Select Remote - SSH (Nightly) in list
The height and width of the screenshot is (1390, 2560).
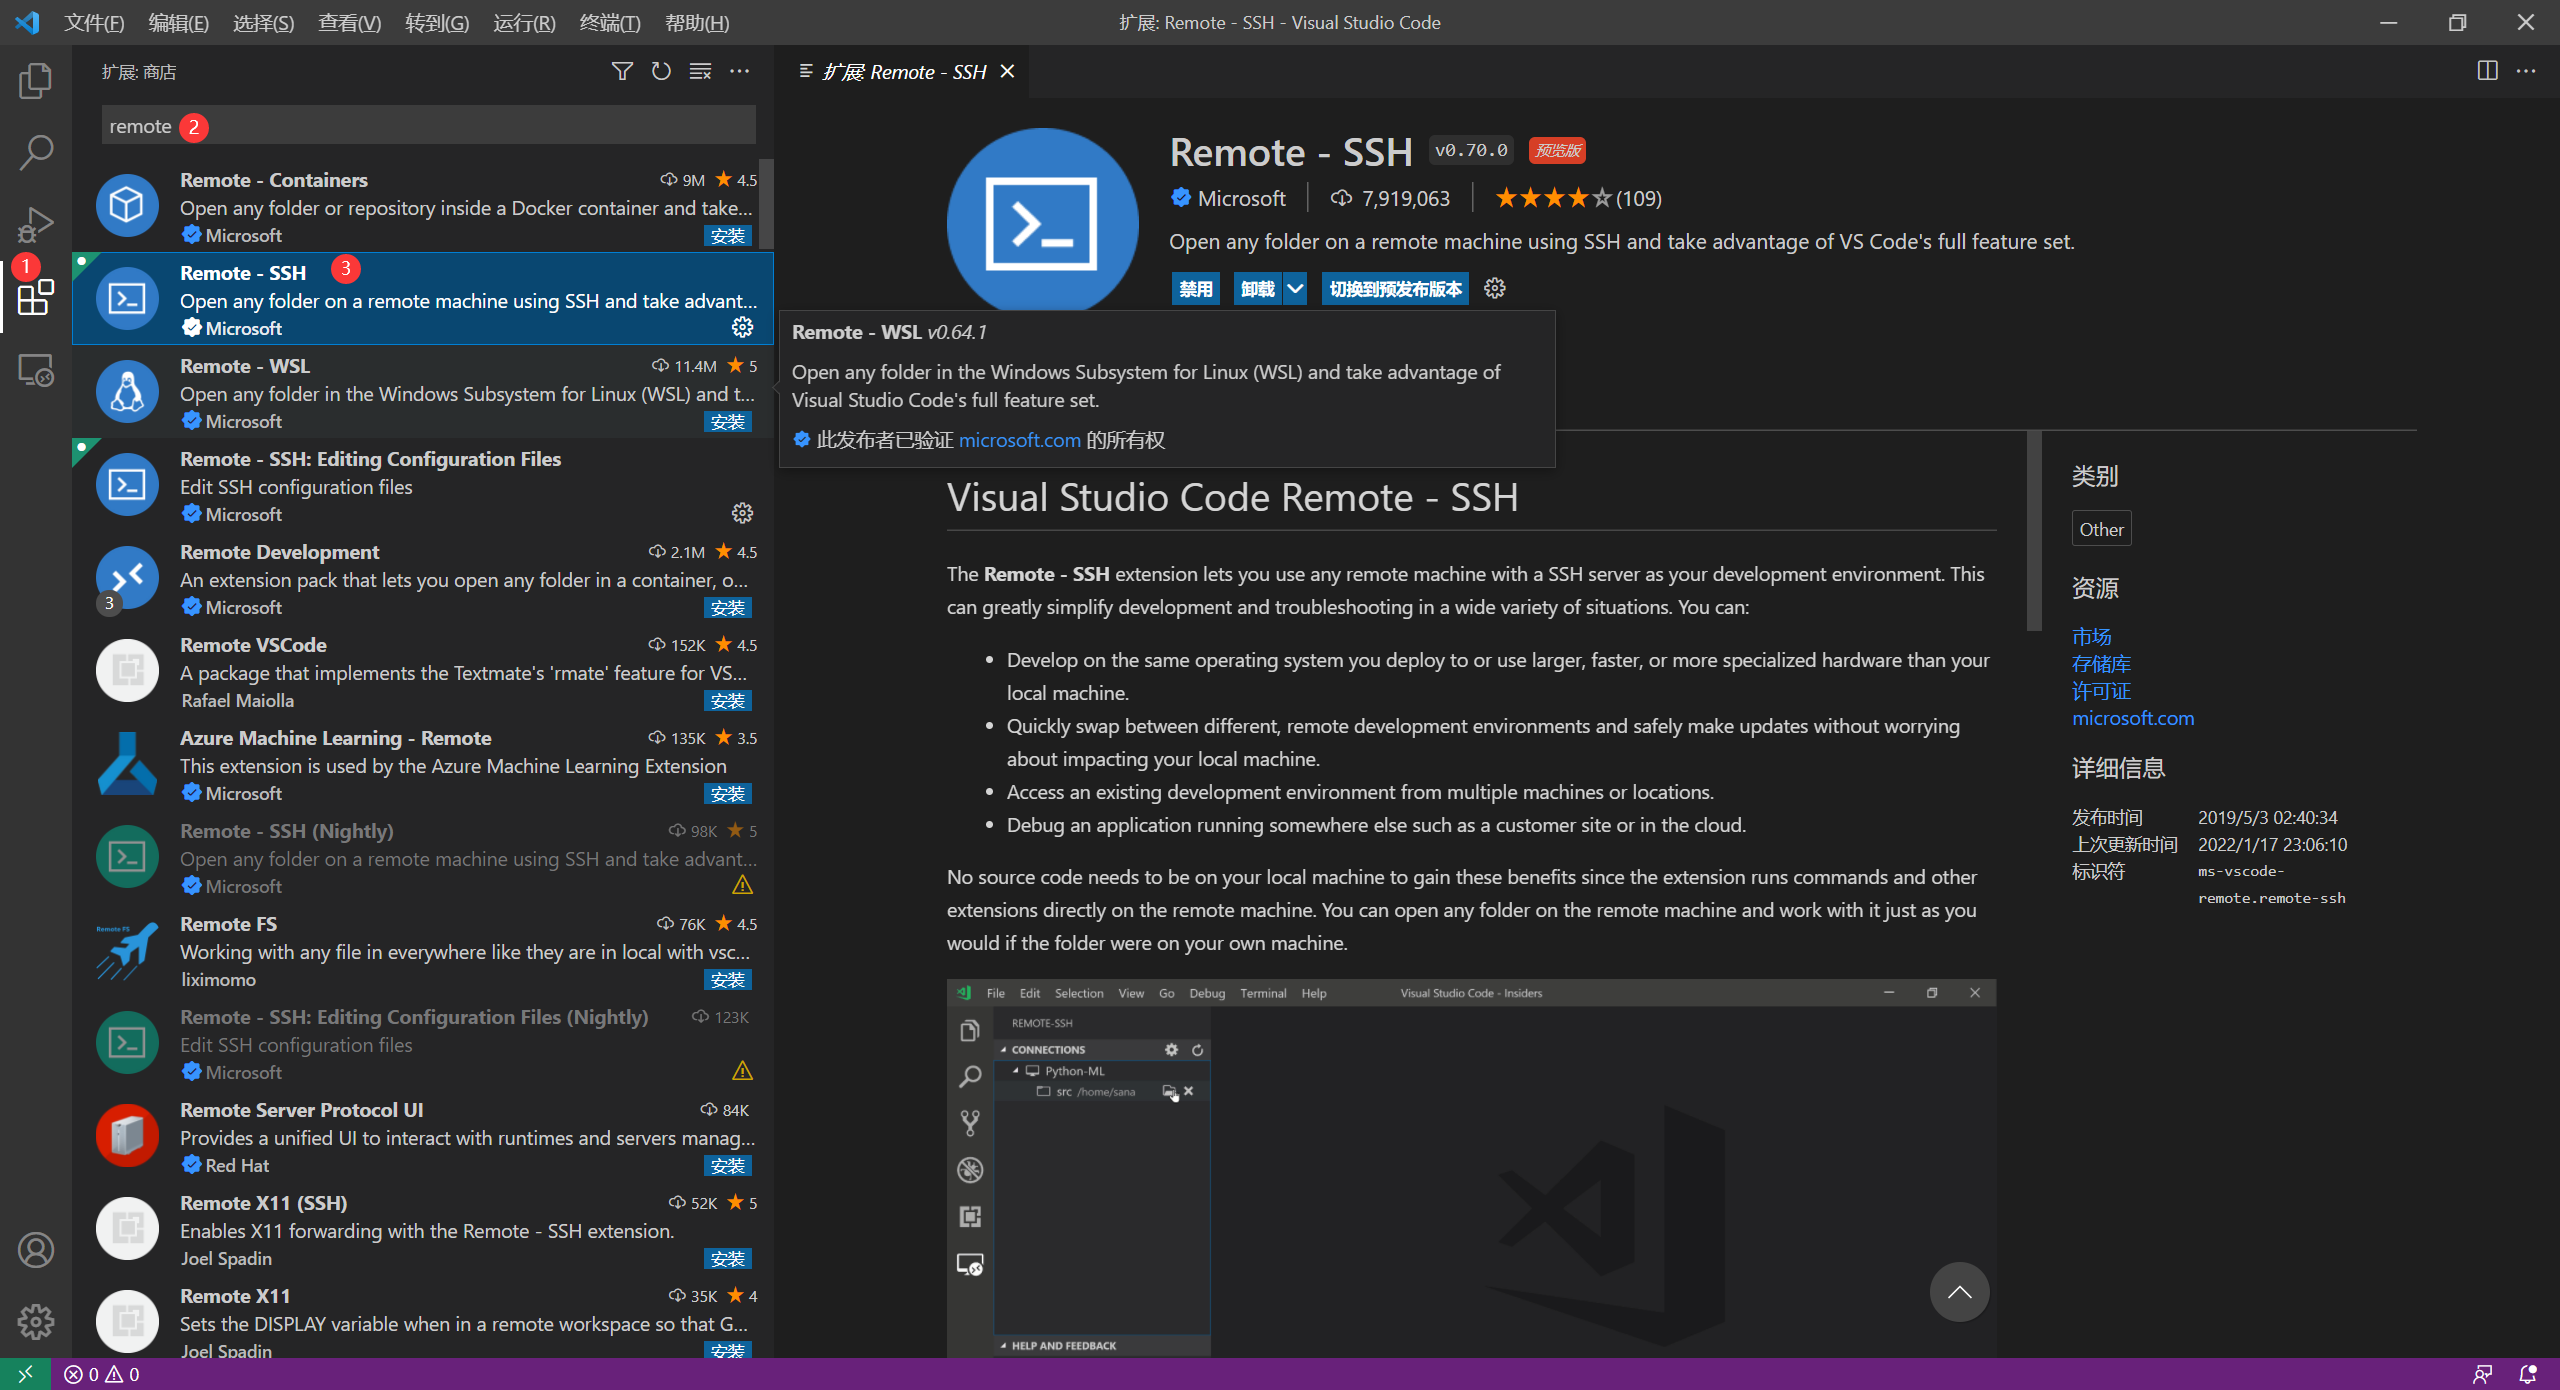(x=423, y=858)
